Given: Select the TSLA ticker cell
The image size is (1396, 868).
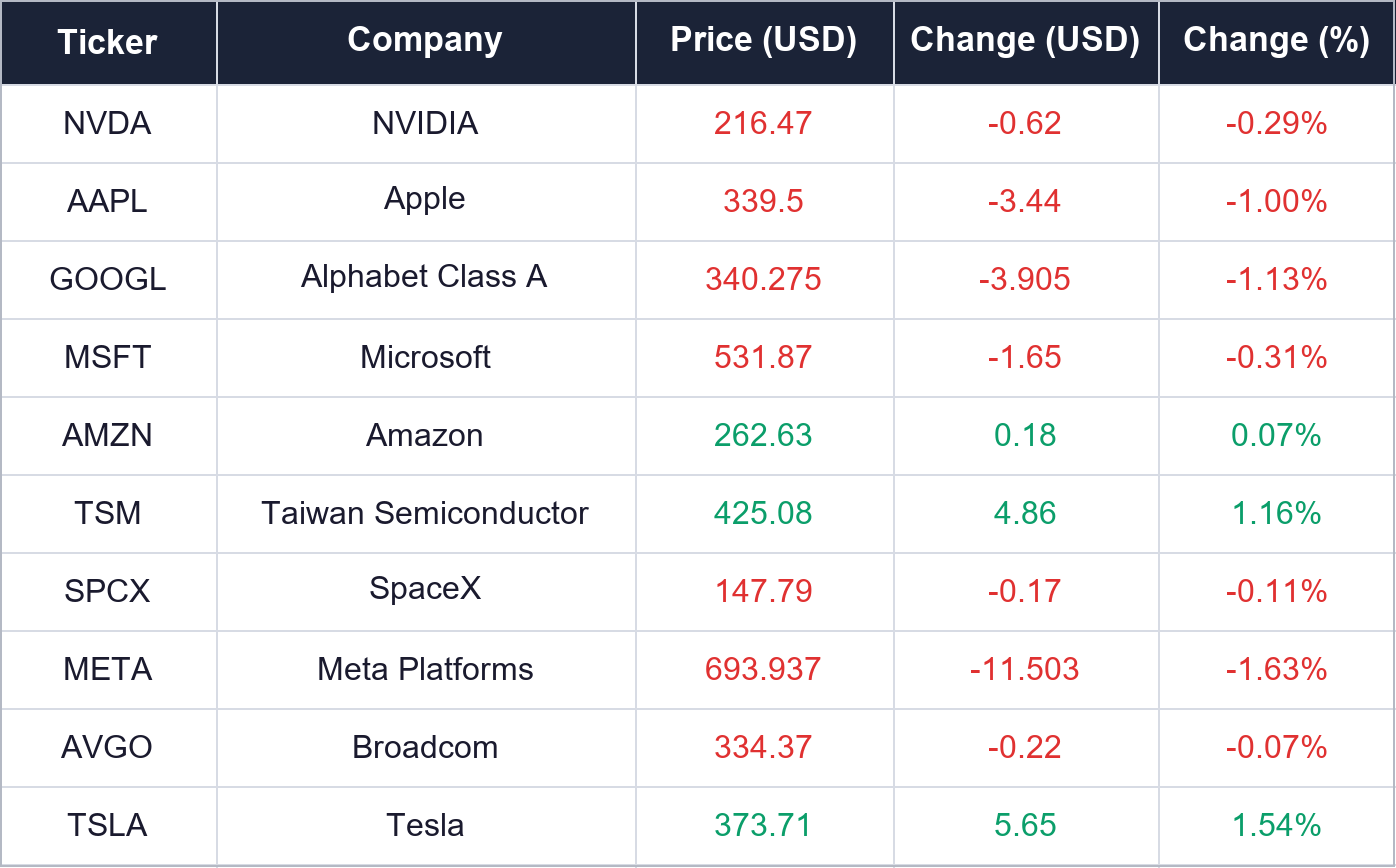Looking at the screenshot, I should [x=108, y=825].
